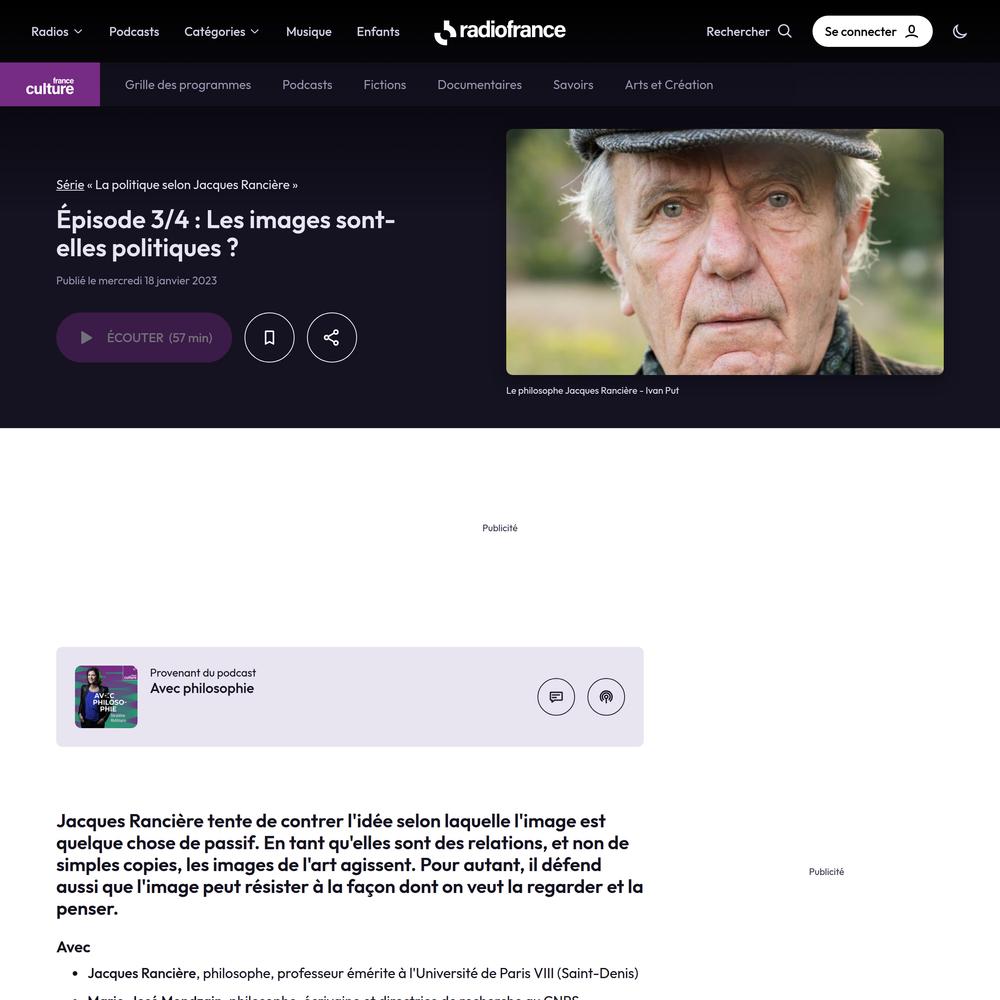Open the Série link
This screenshot has height=1000, width=1000.
click(70, 185)
